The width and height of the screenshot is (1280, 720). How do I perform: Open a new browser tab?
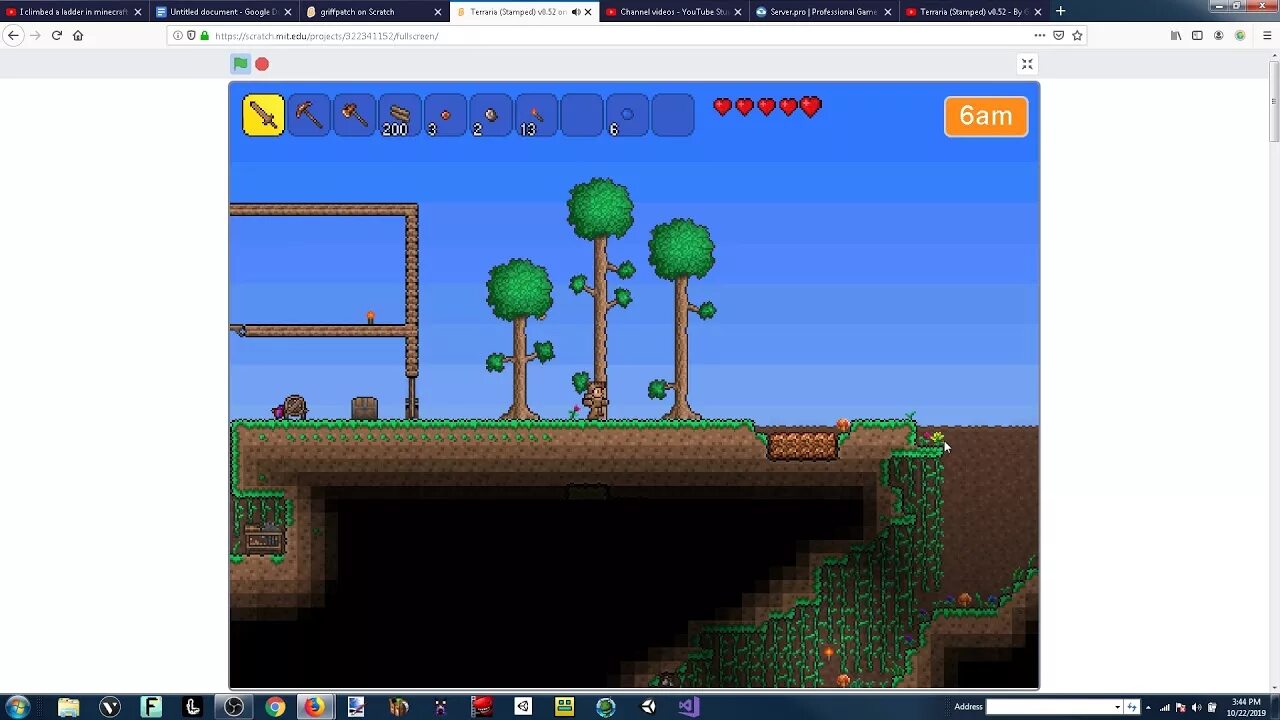click(1061, 11)
